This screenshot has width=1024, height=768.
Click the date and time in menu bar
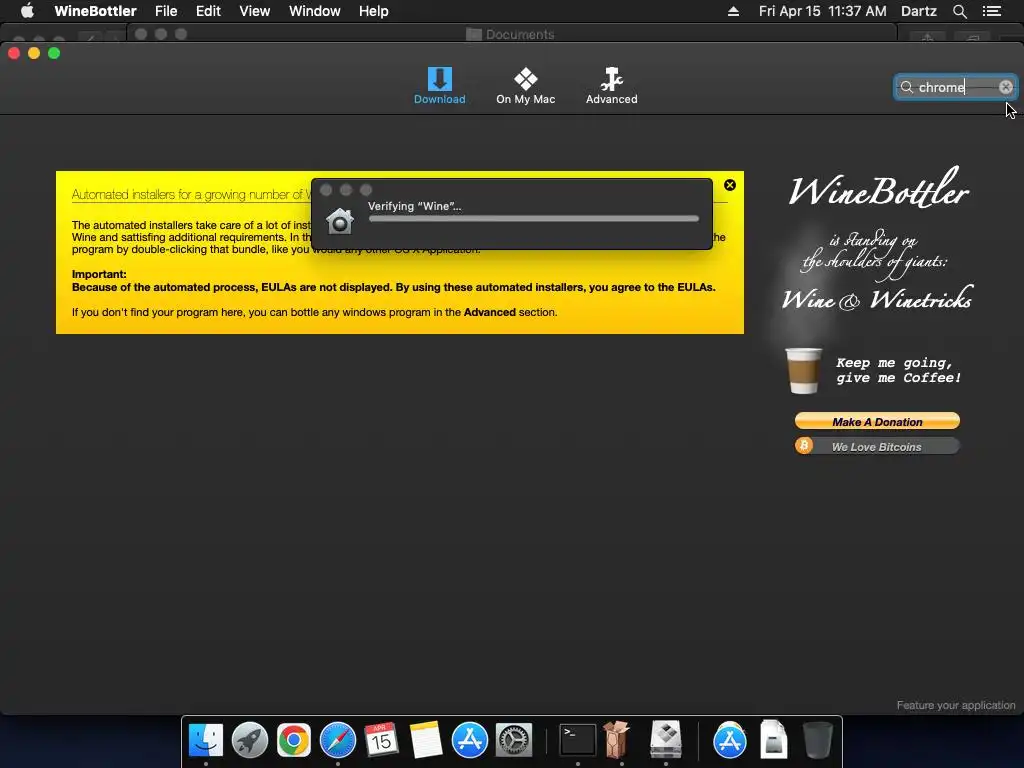[822, 11]
